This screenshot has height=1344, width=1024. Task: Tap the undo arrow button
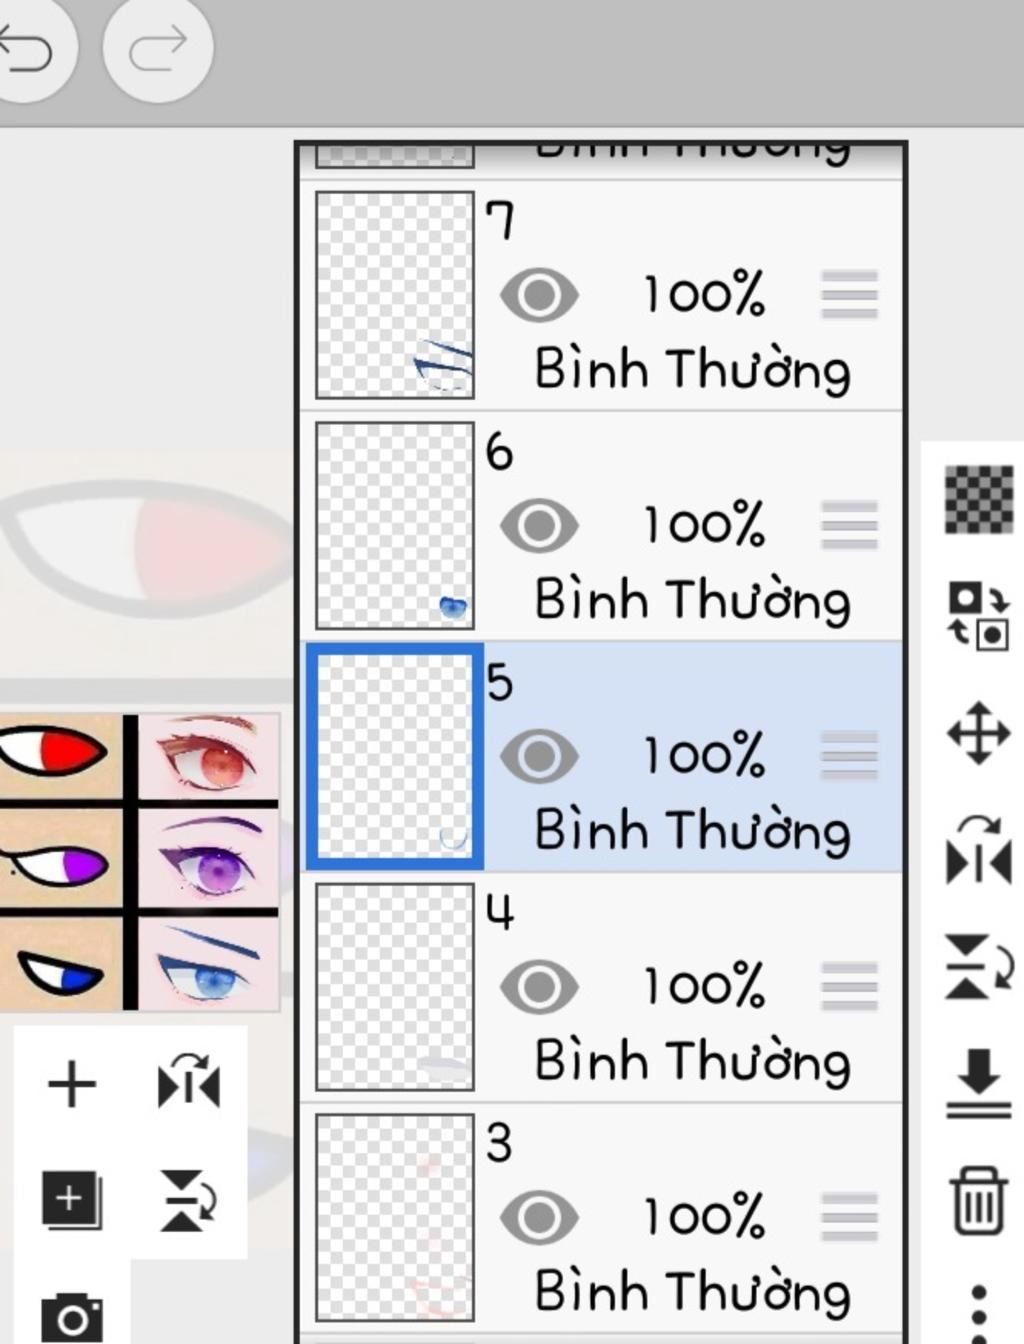30,48
